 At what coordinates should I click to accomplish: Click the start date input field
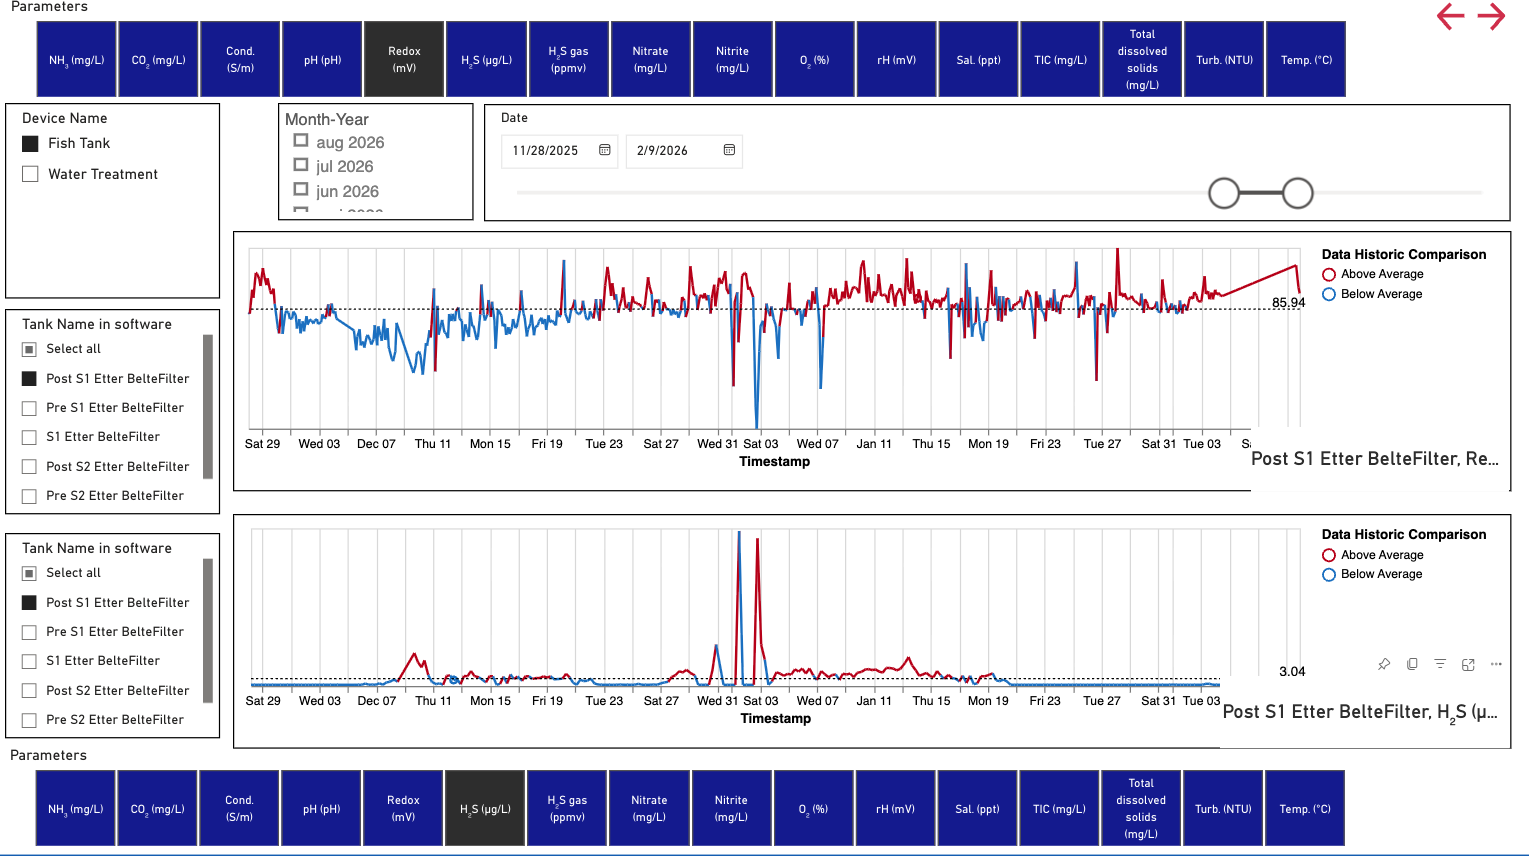pyautogui.click(x=560, y=151)
